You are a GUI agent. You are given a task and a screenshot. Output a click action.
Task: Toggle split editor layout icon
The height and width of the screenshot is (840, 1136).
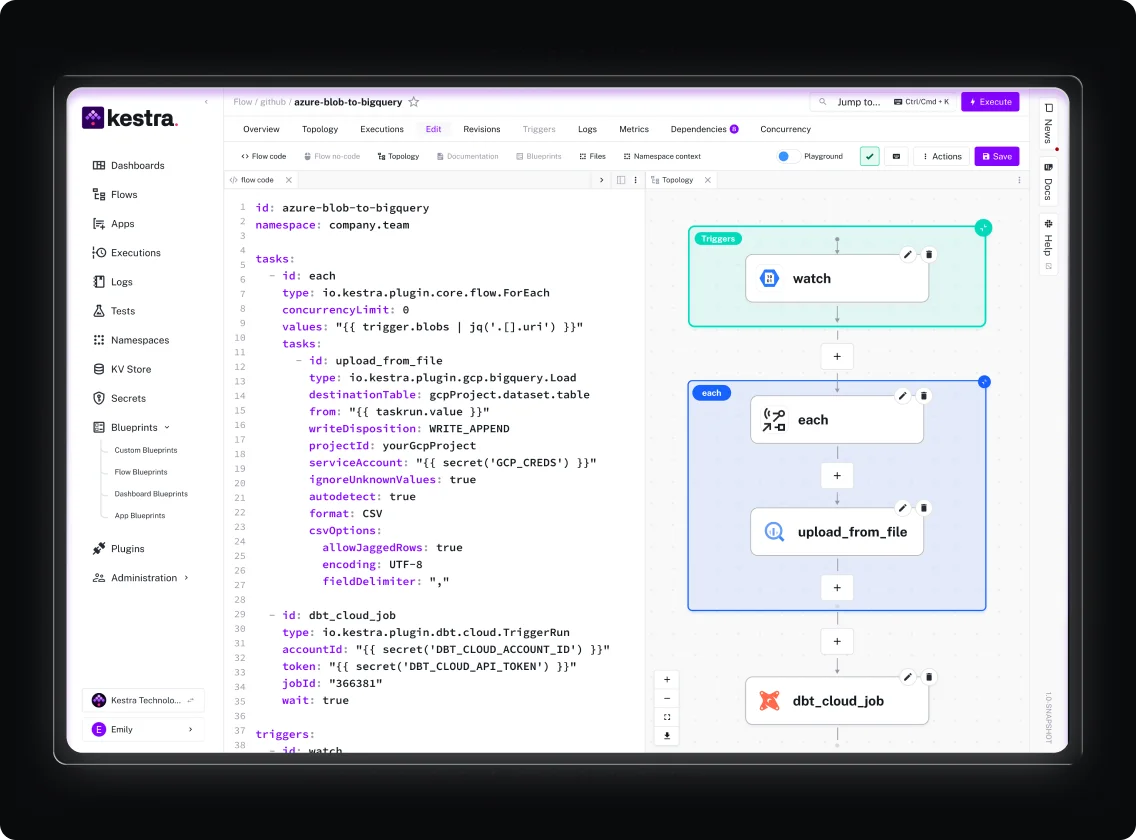point(621,180)
